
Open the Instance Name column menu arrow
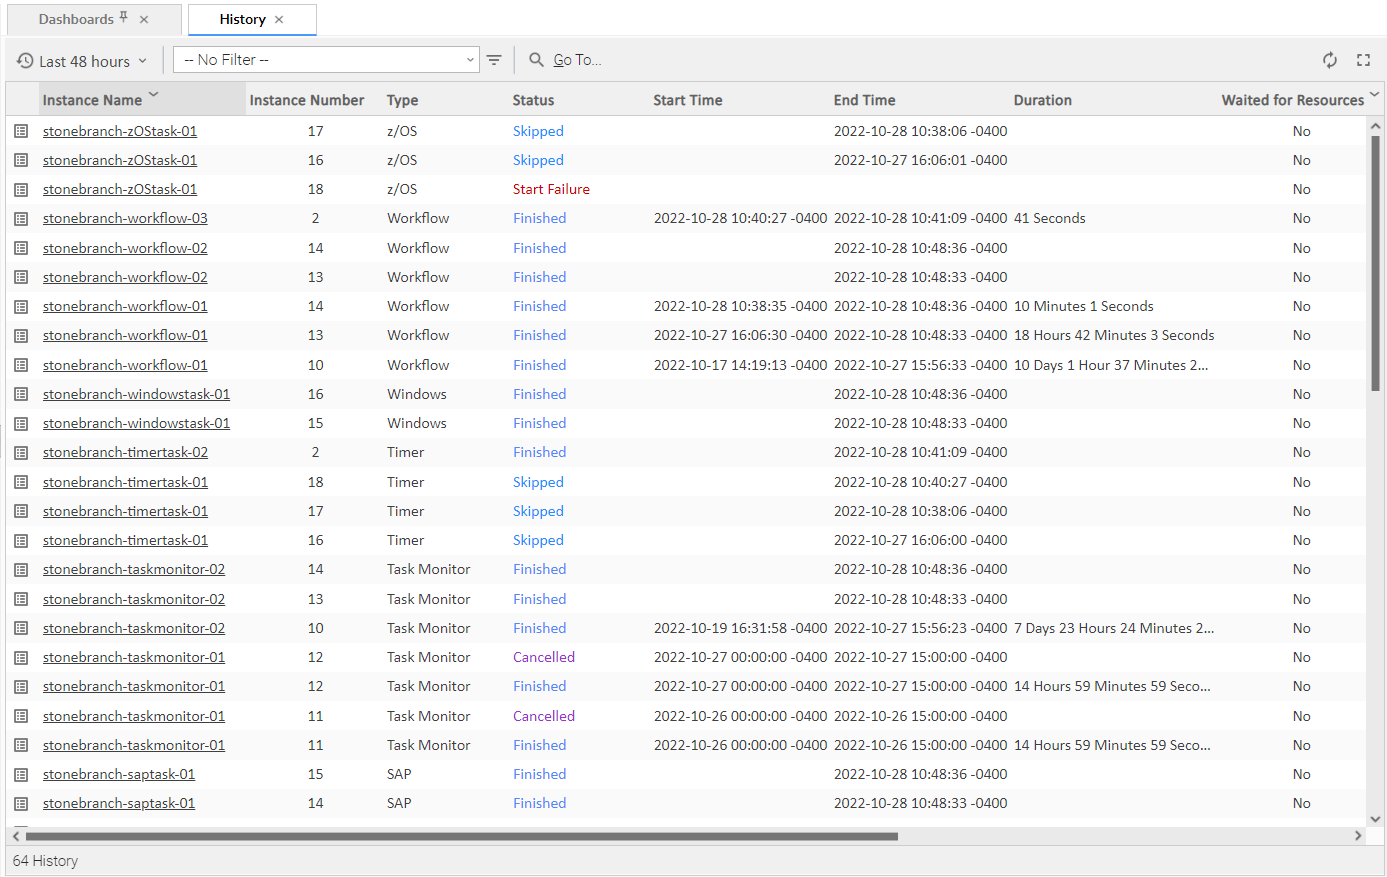(x=154, y=96)
